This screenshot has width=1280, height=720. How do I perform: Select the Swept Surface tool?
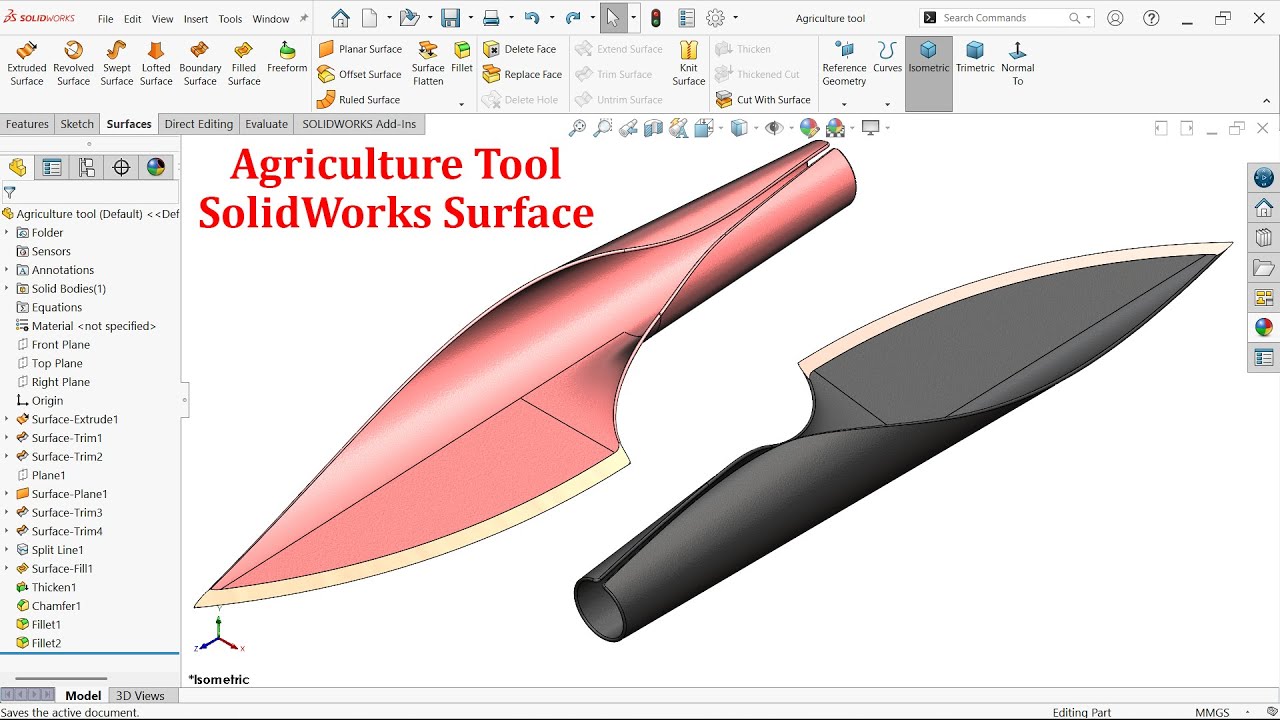116,63
